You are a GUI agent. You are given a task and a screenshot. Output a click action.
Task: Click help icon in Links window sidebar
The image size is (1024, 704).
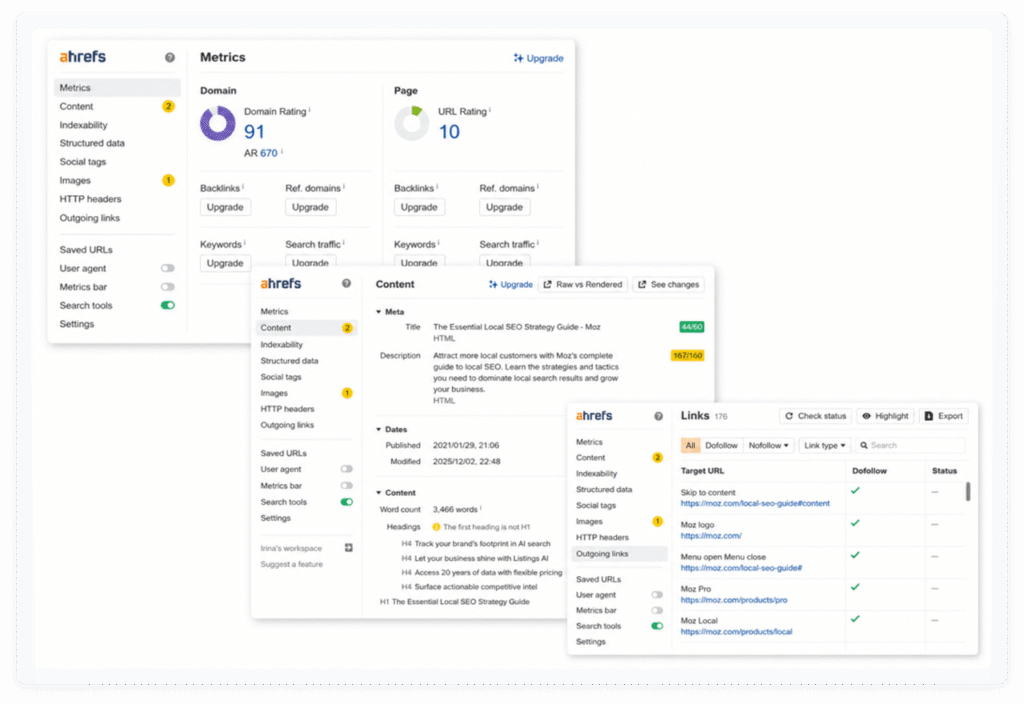(658, 416)
